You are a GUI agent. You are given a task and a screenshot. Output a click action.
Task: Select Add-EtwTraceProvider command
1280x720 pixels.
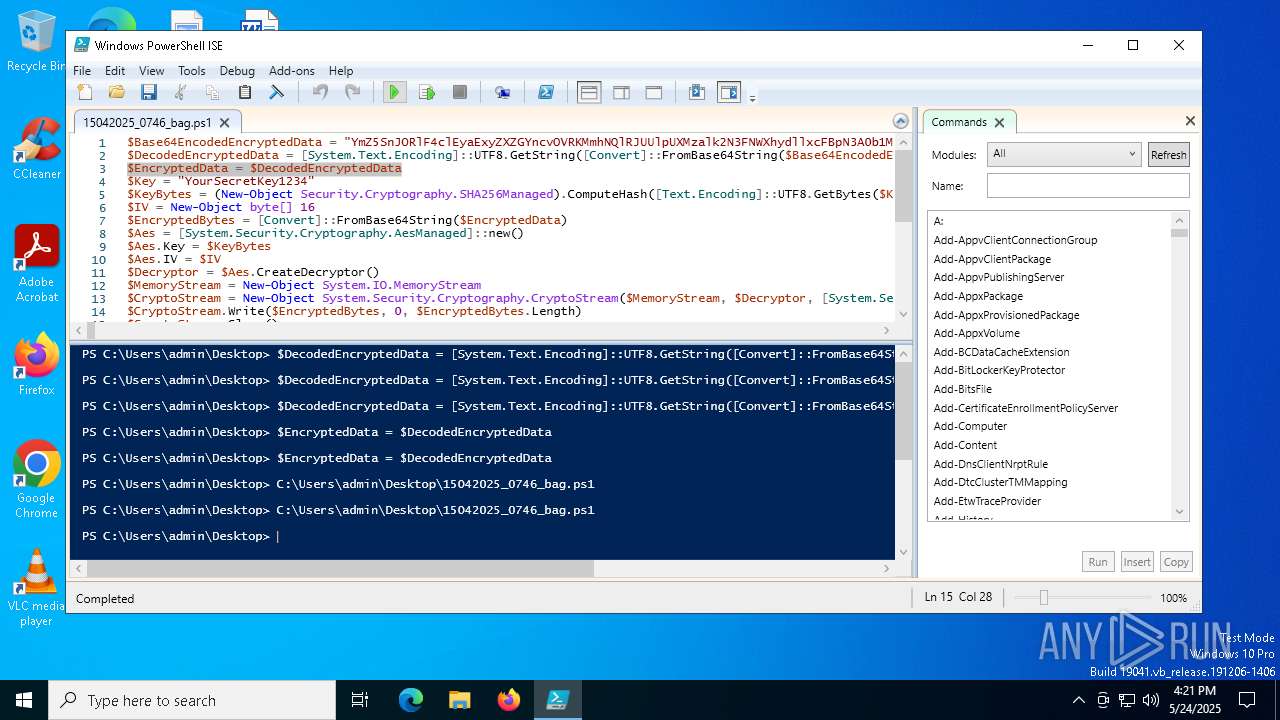pyautogui.click(x=987, y=501)
